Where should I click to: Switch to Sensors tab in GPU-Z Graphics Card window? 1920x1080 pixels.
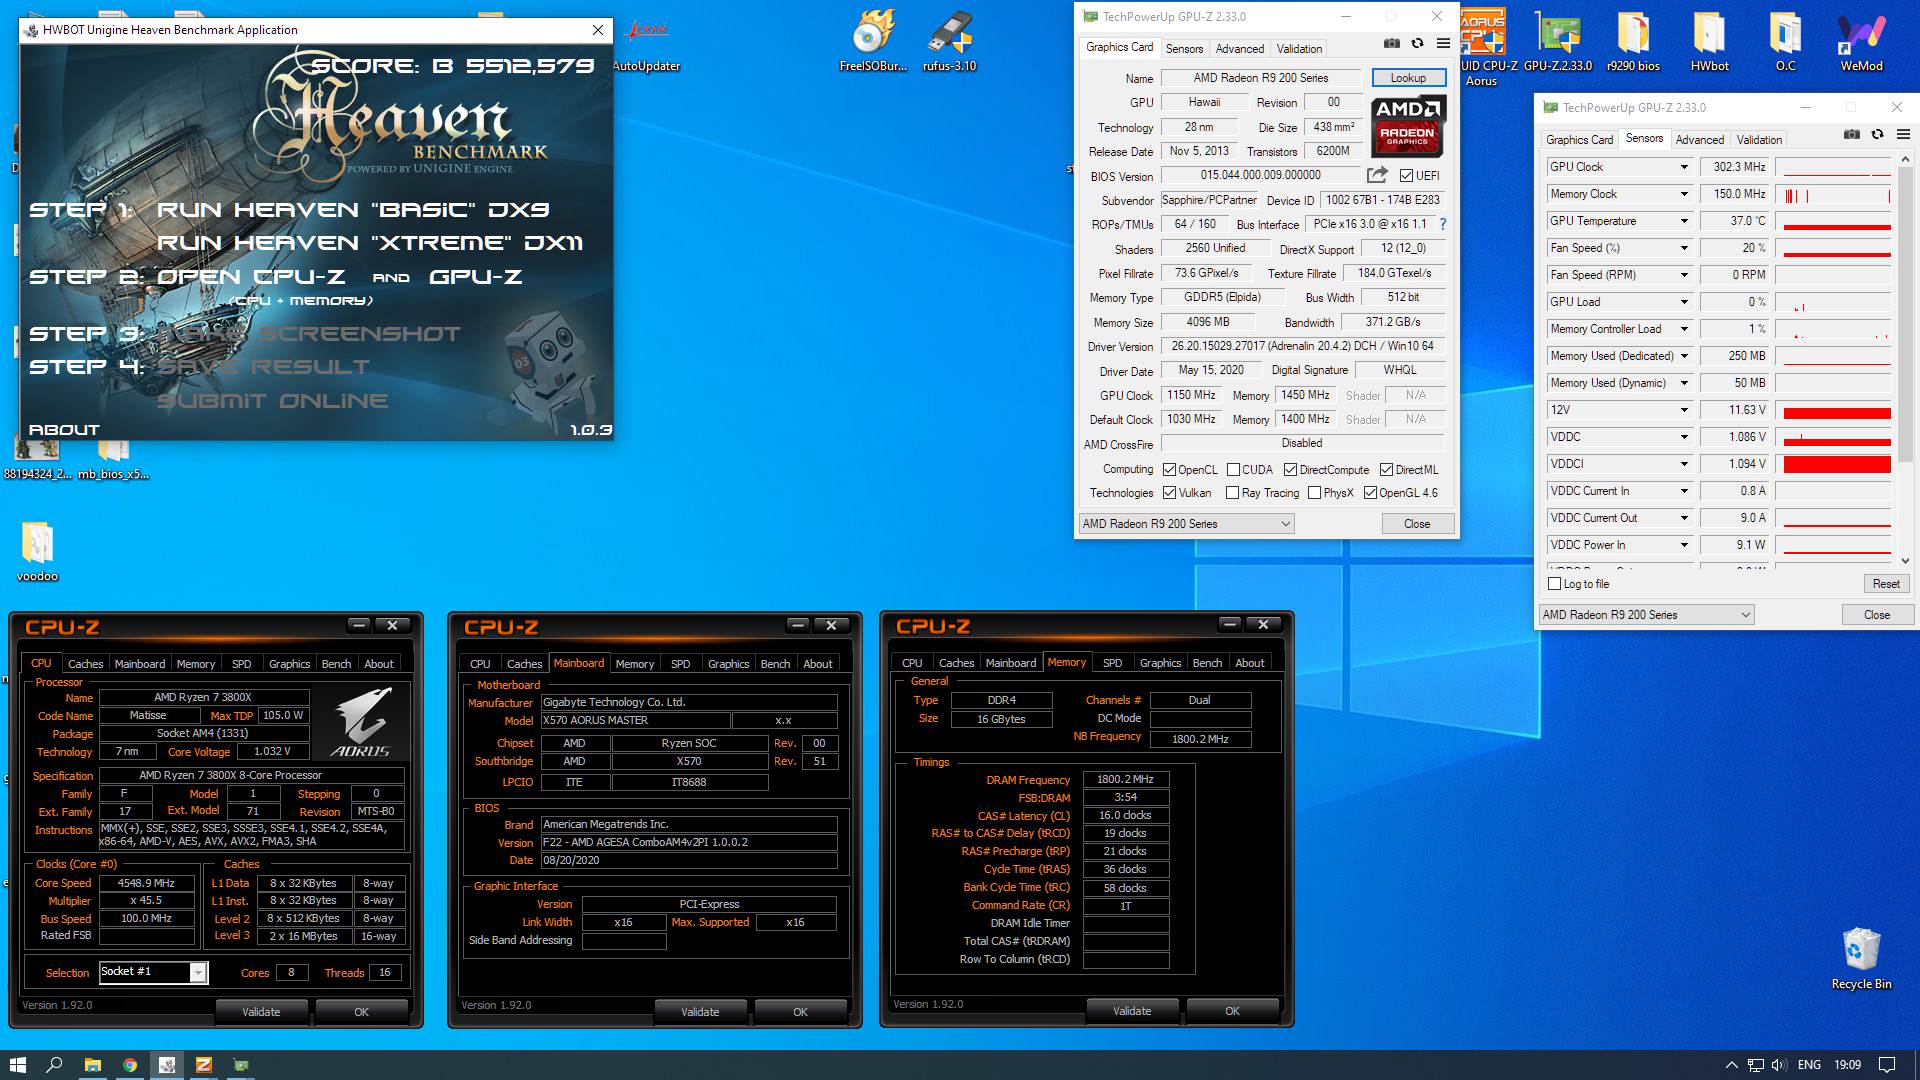point(1184,48)
